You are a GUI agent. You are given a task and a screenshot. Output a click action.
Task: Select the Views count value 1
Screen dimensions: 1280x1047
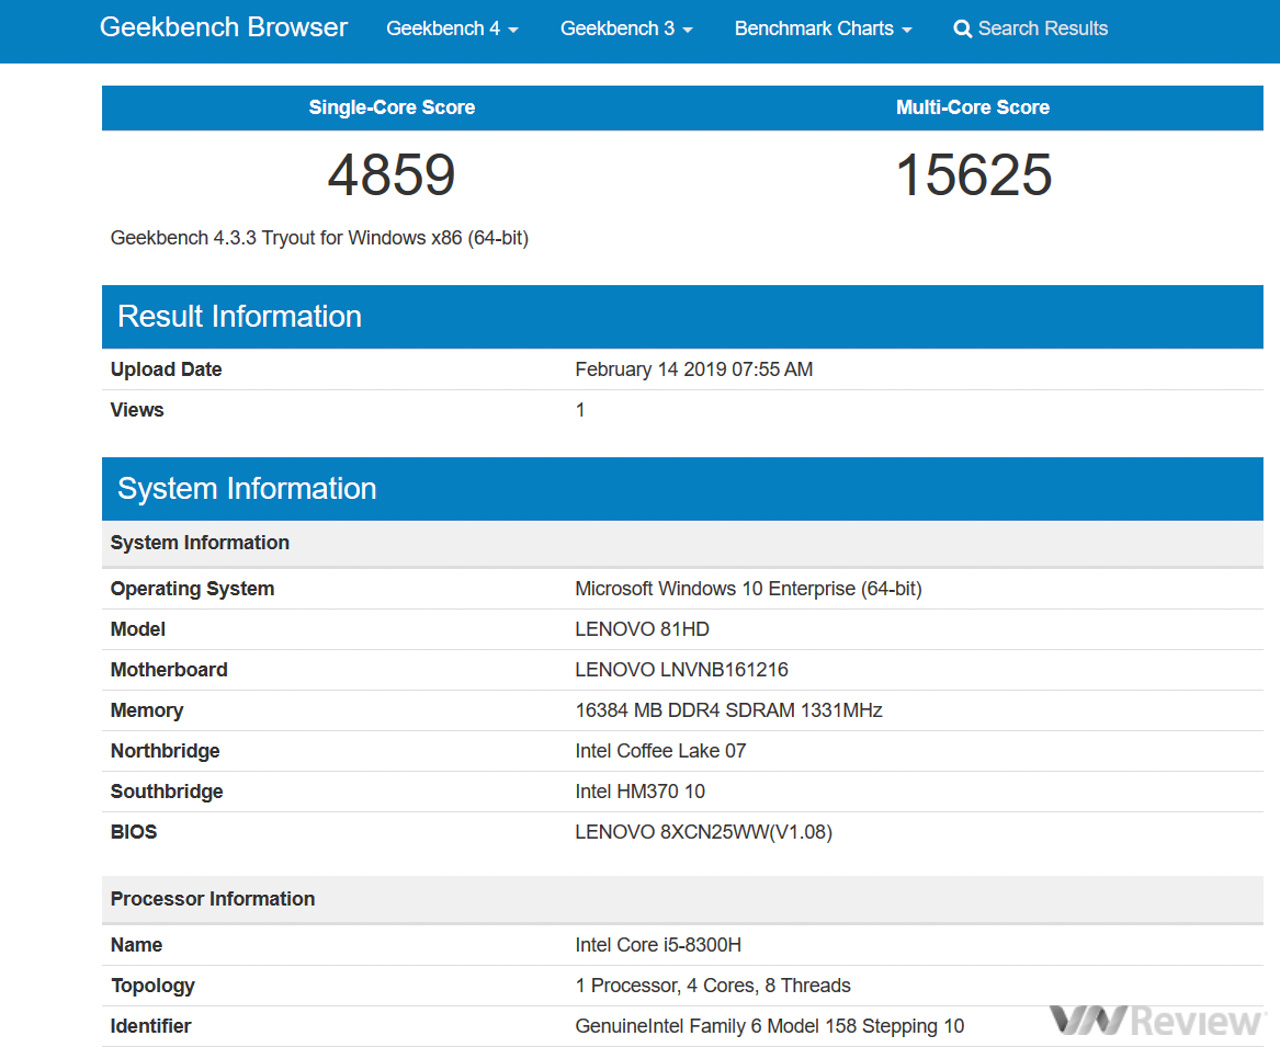[580, 410]
